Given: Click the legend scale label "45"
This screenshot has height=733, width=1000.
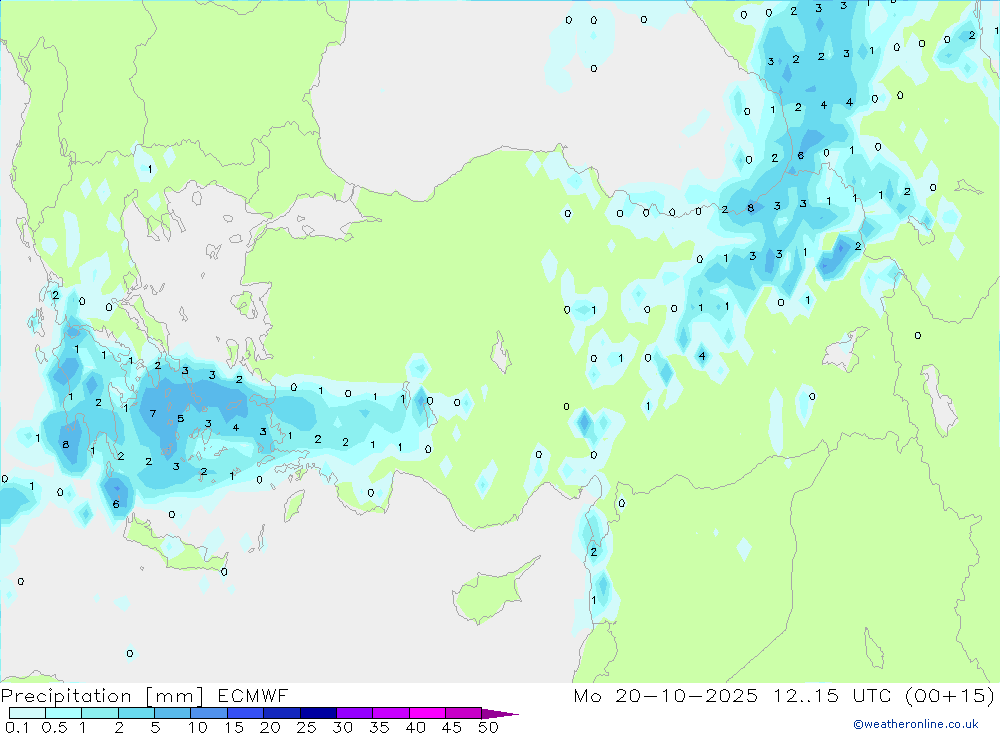Looking at the screenshot, I should click(452, 727).
